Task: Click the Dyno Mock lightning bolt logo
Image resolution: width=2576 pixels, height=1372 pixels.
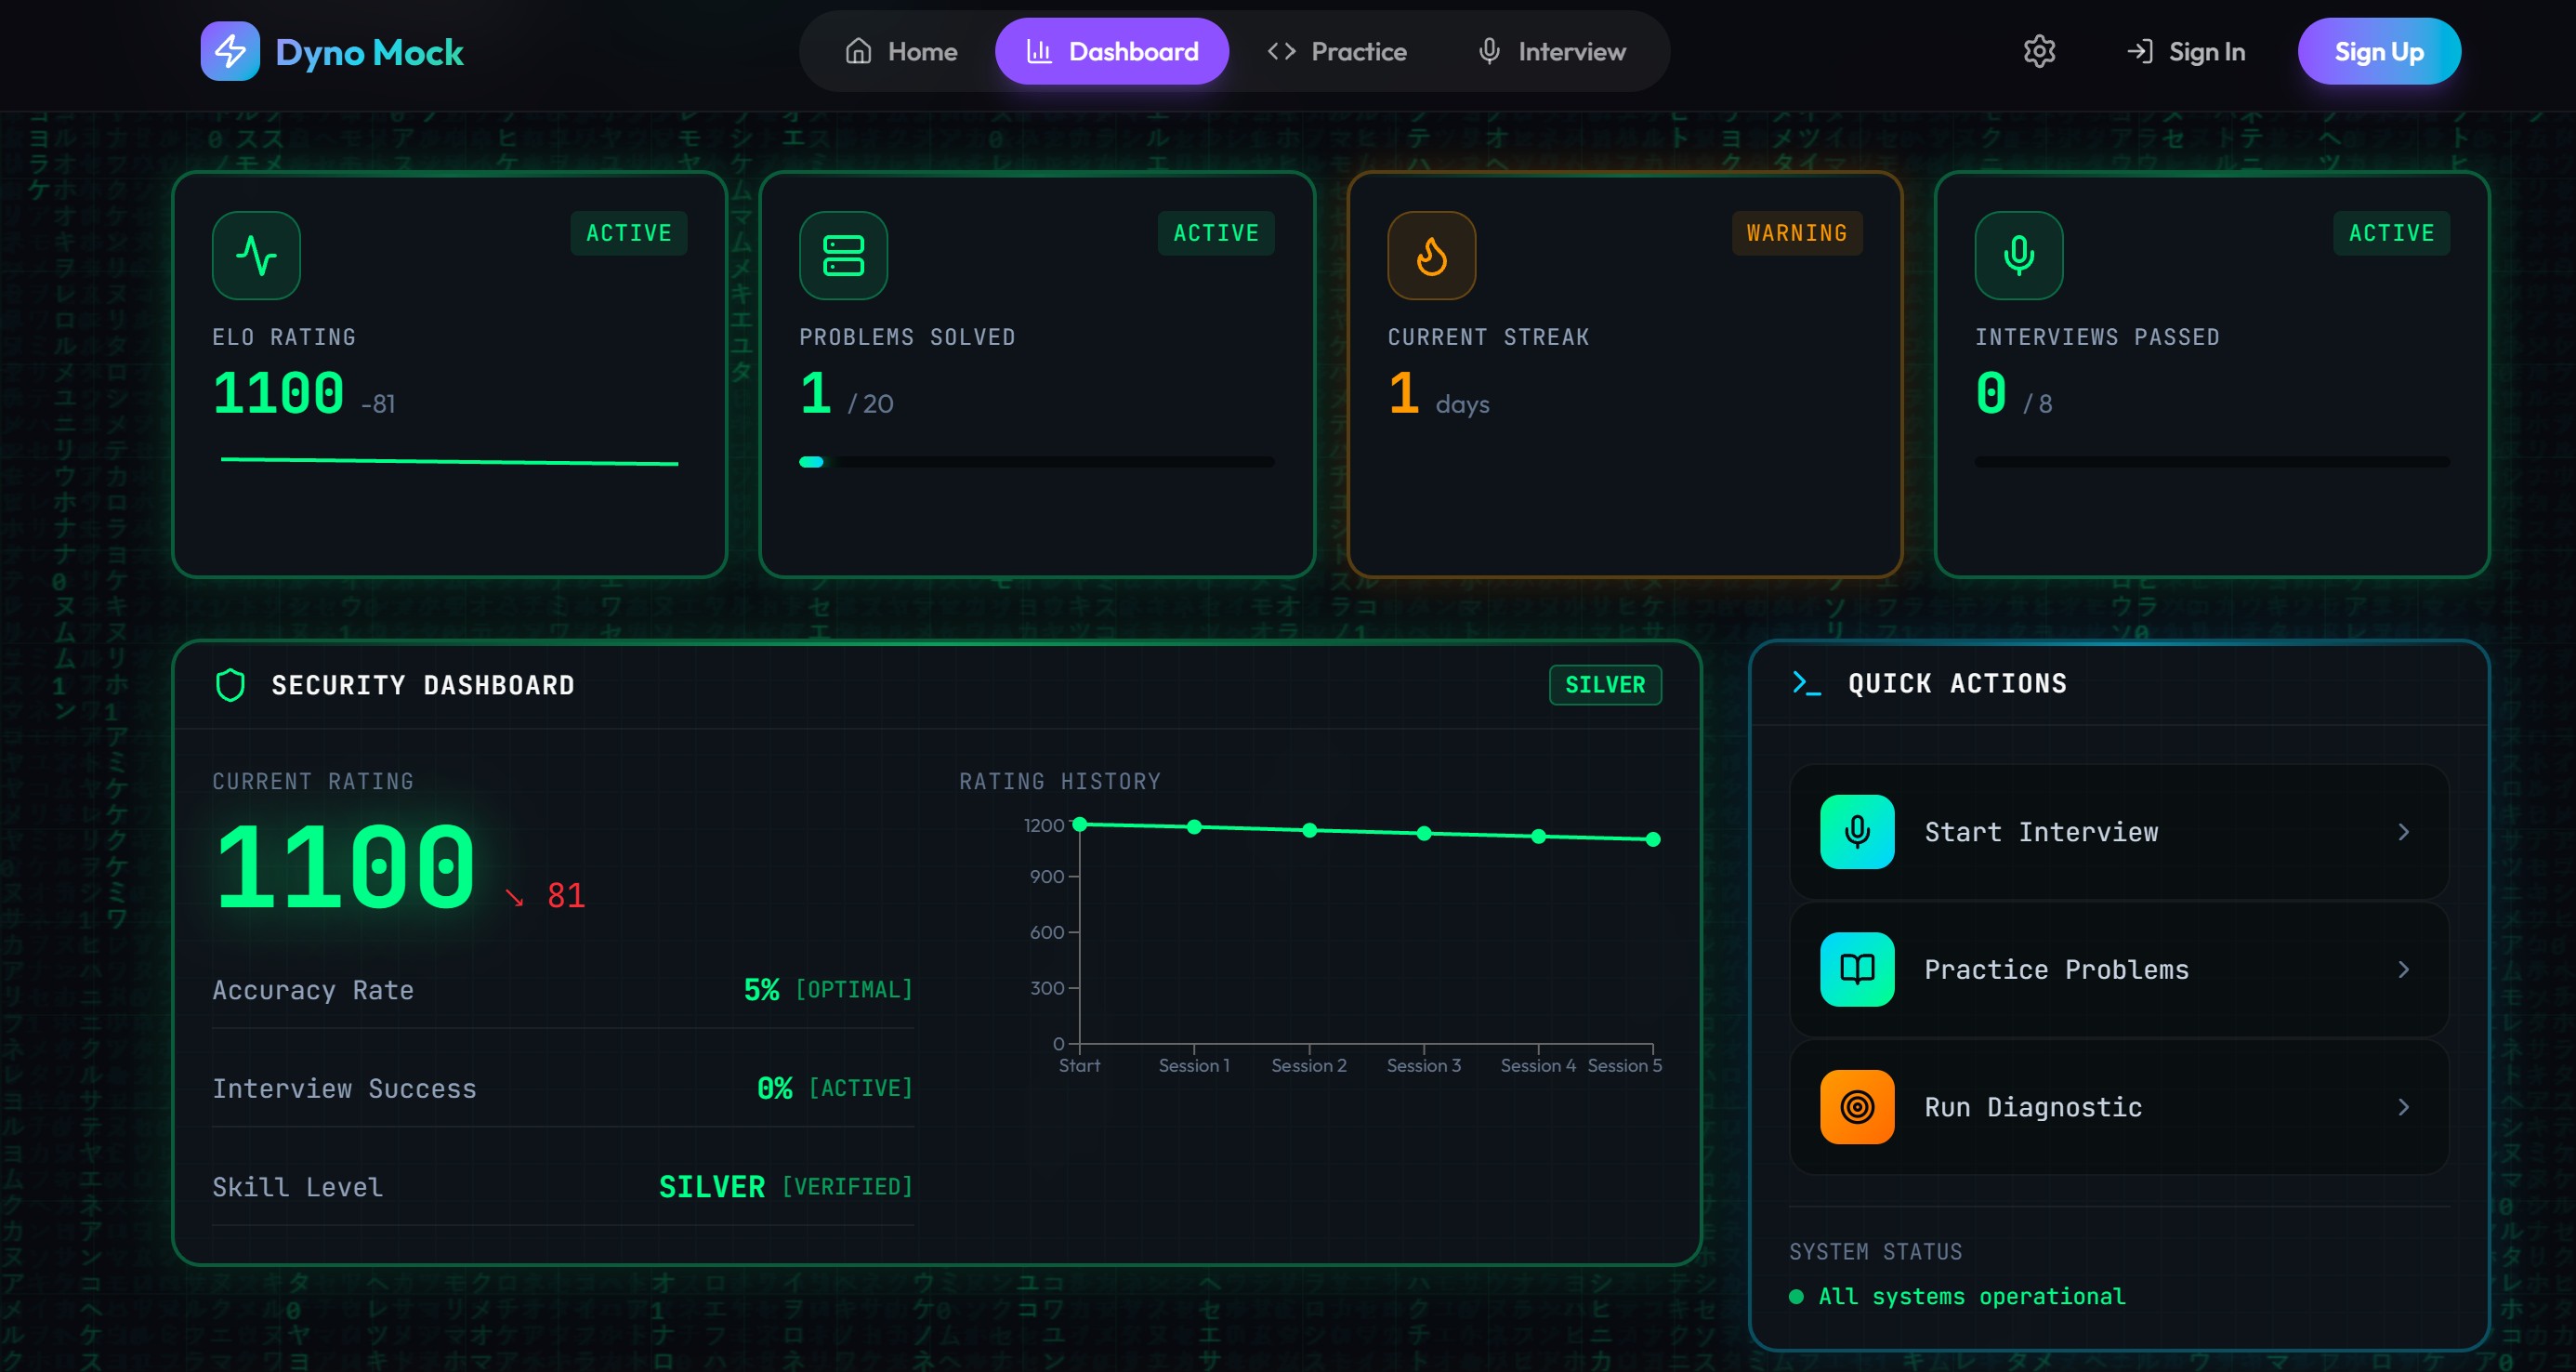Action: [x=230, y=51]
